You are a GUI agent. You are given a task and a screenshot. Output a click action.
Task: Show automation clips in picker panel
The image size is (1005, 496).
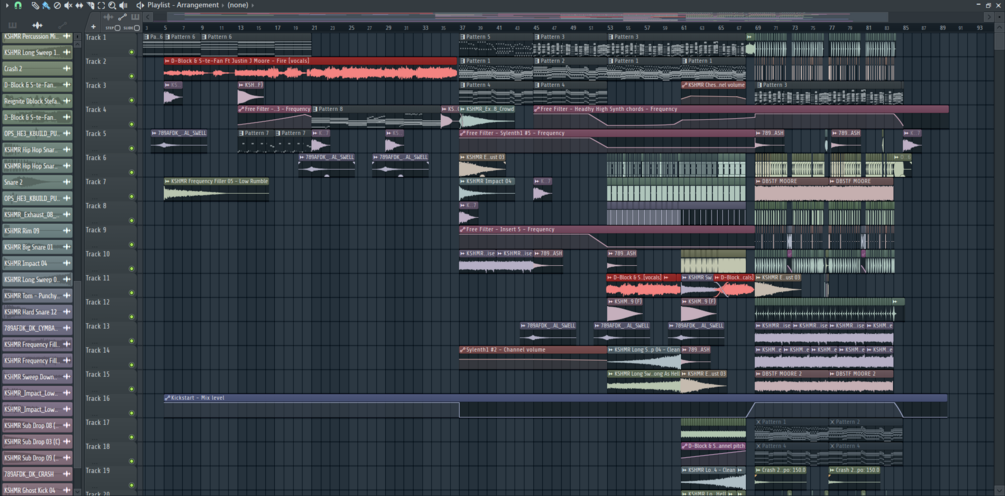[x=63, y=25]
